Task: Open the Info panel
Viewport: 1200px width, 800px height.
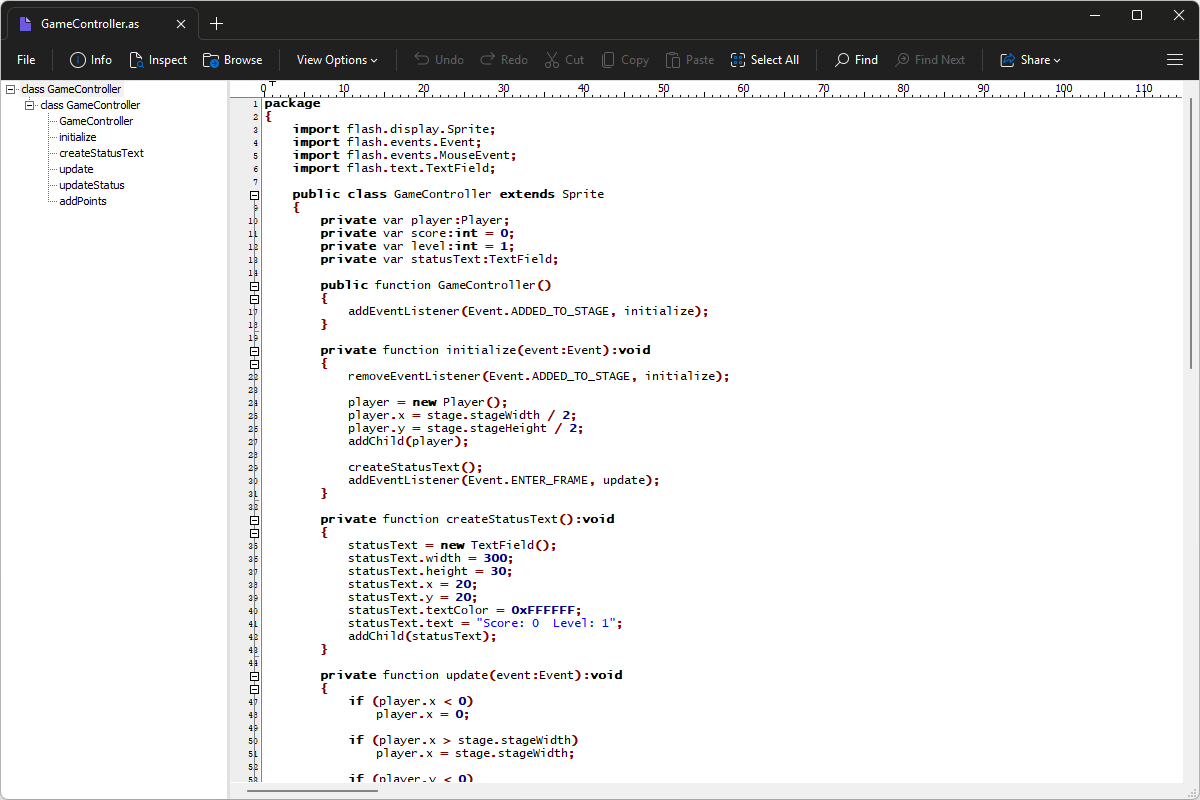Action: click(90, 60)
